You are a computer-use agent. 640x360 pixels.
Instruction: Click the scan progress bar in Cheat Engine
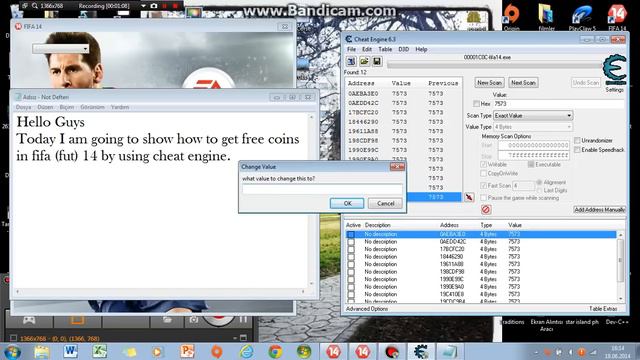(494, 64)
